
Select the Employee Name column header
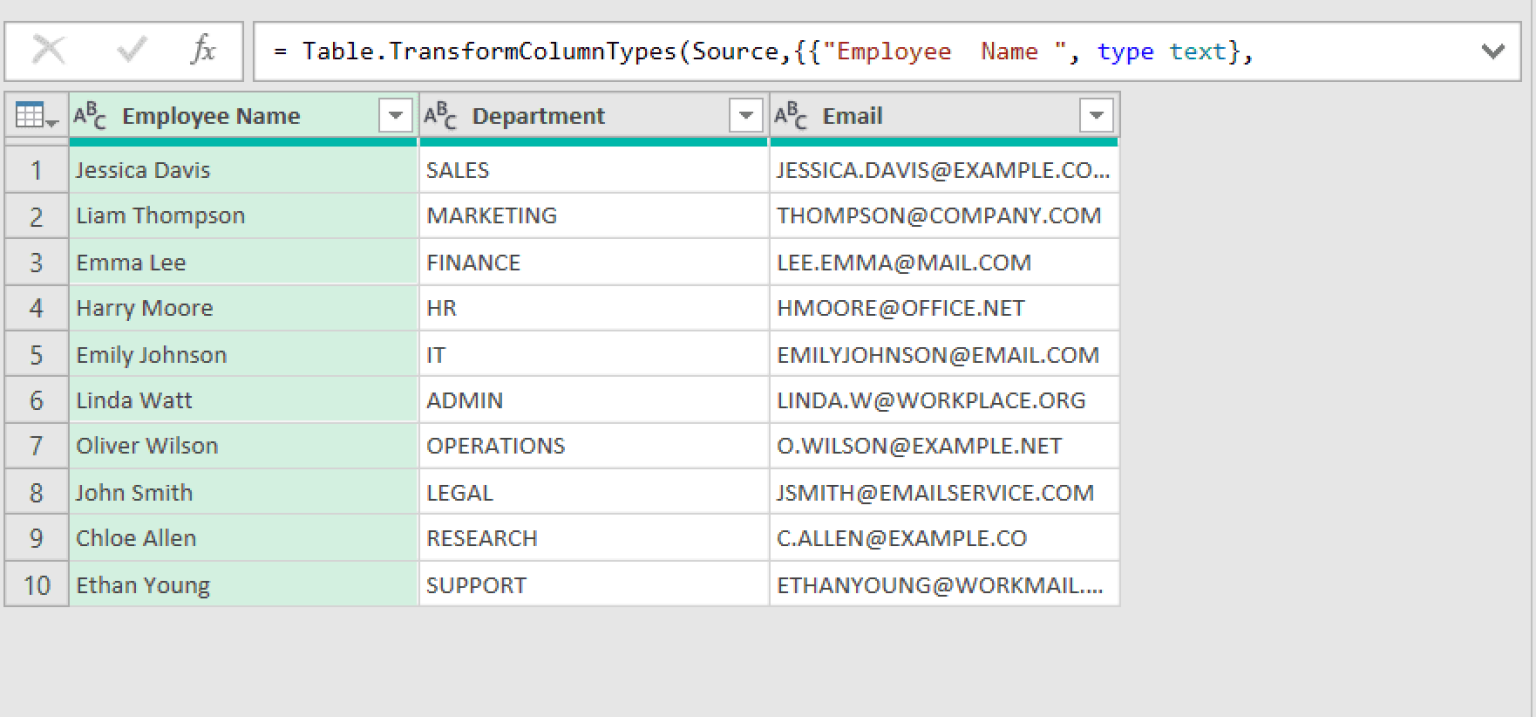(210, 115)
